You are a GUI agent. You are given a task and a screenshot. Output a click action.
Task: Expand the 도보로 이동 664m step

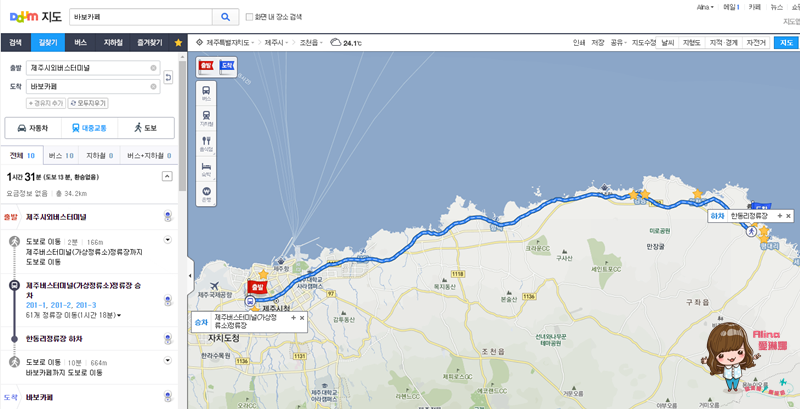click(x=167, y=361)
